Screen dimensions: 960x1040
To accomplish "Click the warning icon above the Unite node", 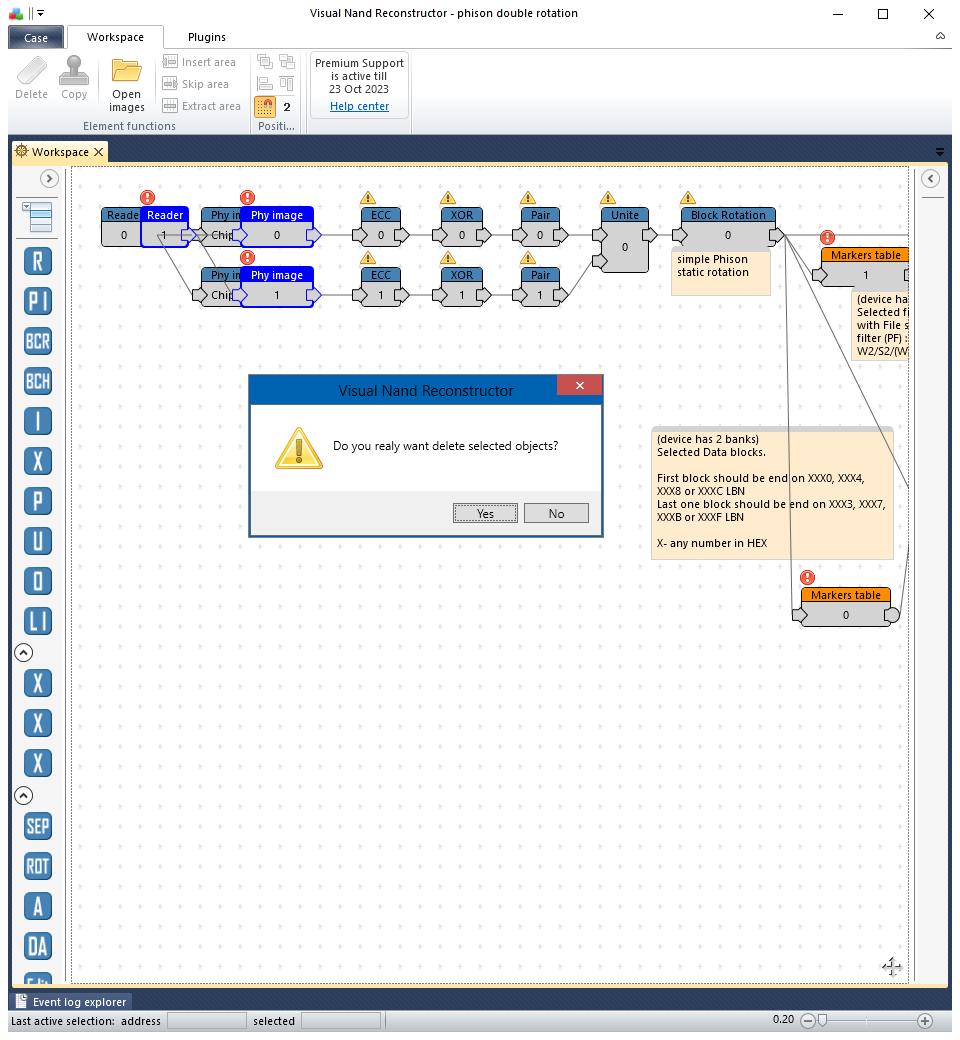I will click(x=608, y=198).
